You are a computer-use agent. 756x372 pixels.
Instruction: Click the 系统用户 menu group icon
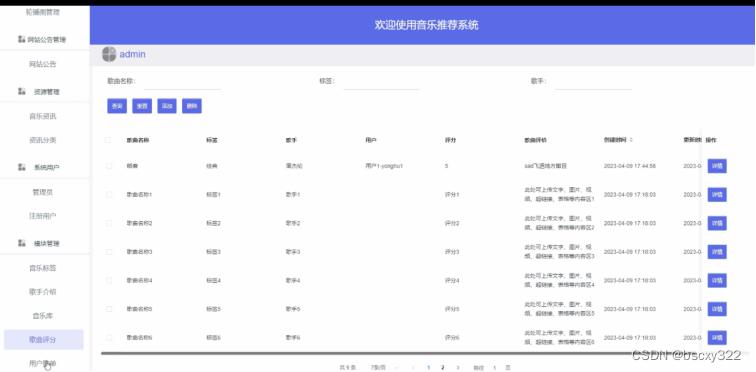click(22, 167)
